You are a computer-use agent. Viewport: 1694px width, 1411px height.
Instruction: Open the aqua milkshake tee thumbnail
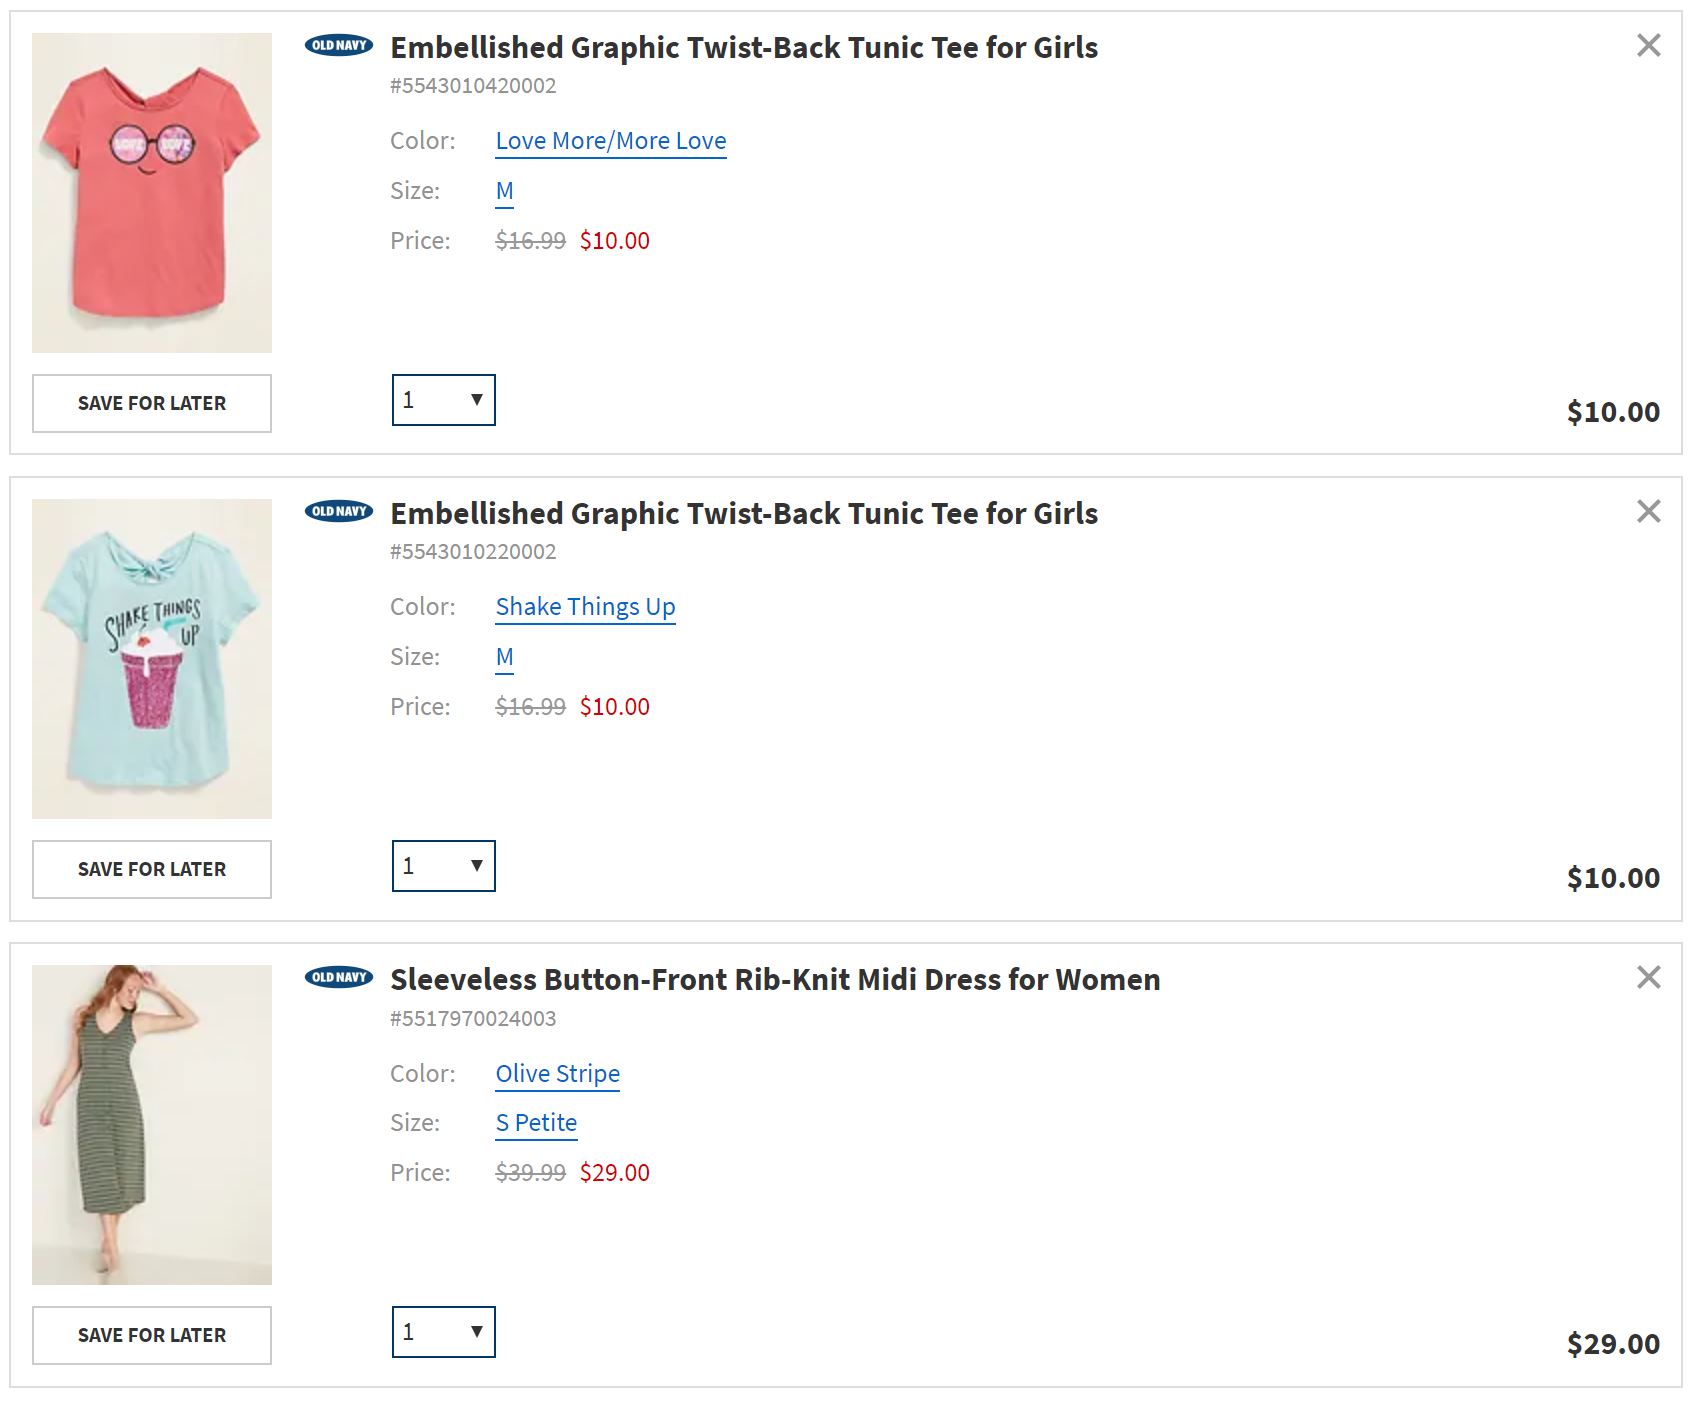tap(152, 659)
